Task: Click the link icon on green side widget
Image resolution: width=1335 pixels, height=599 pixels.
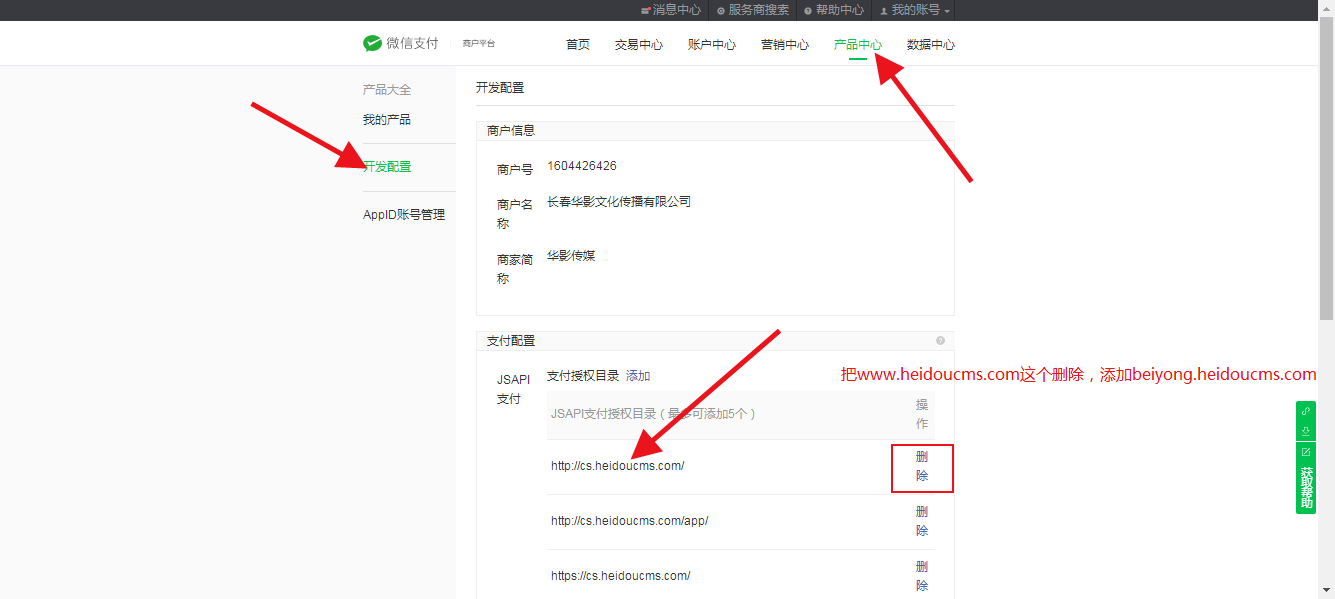Action: [x=1306, y=411]
